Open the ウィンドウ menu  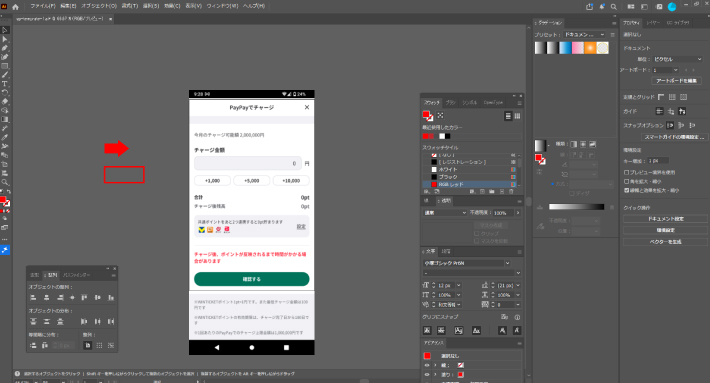pos(222,6)
